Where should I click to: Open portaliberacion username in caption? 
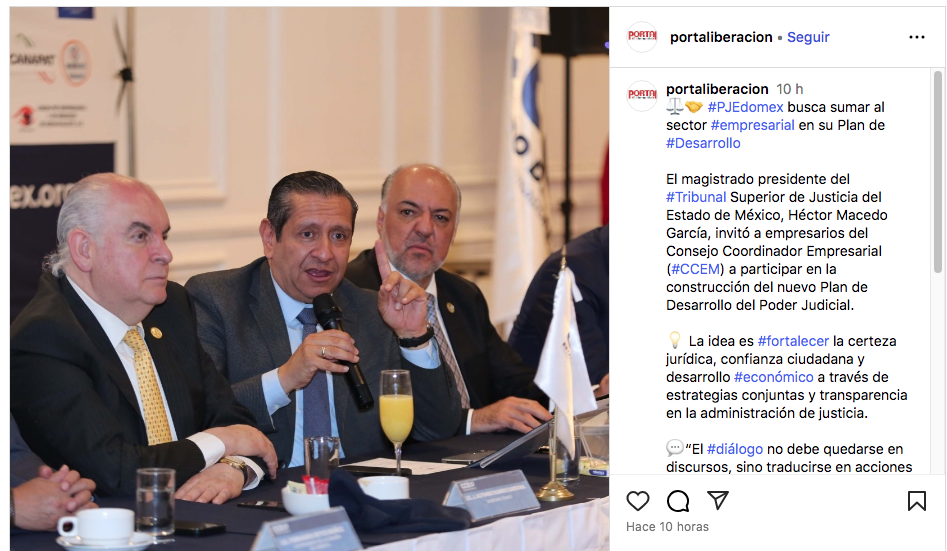click(717, 89)
